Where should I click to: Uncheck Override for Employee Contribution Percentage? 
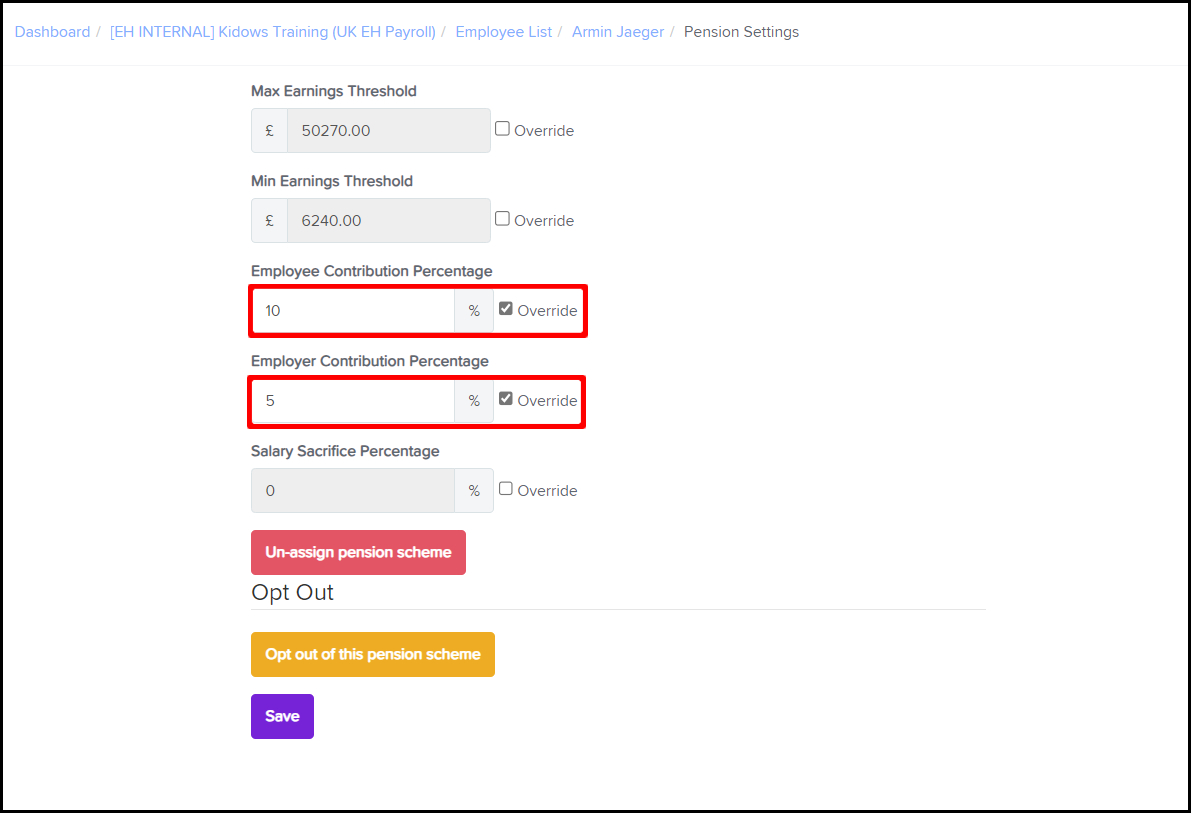[x=506, y=309]
